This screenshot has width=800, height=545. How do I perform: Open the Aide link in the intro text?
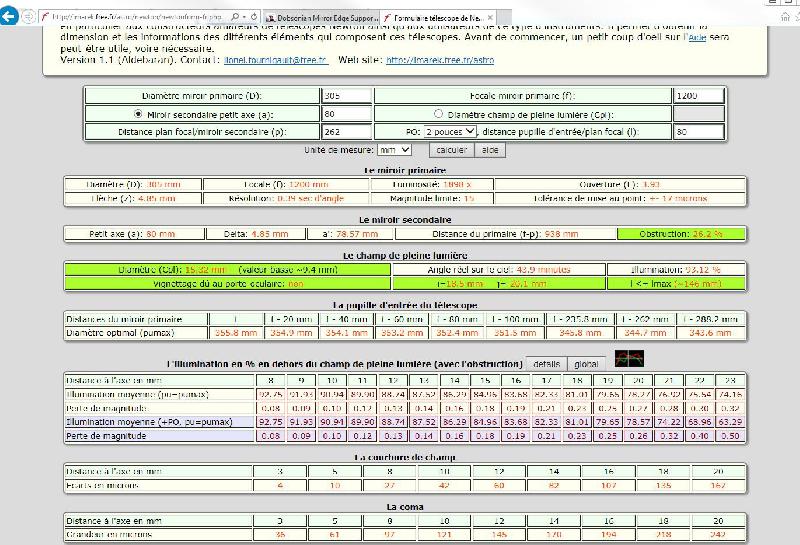click(x=697, y=37)
